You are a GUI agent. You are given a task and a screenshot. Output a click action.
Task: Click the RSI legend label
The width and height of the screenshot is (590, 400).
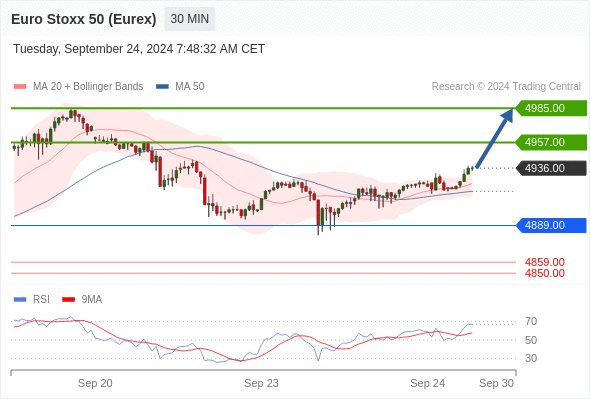click(41, 300)
